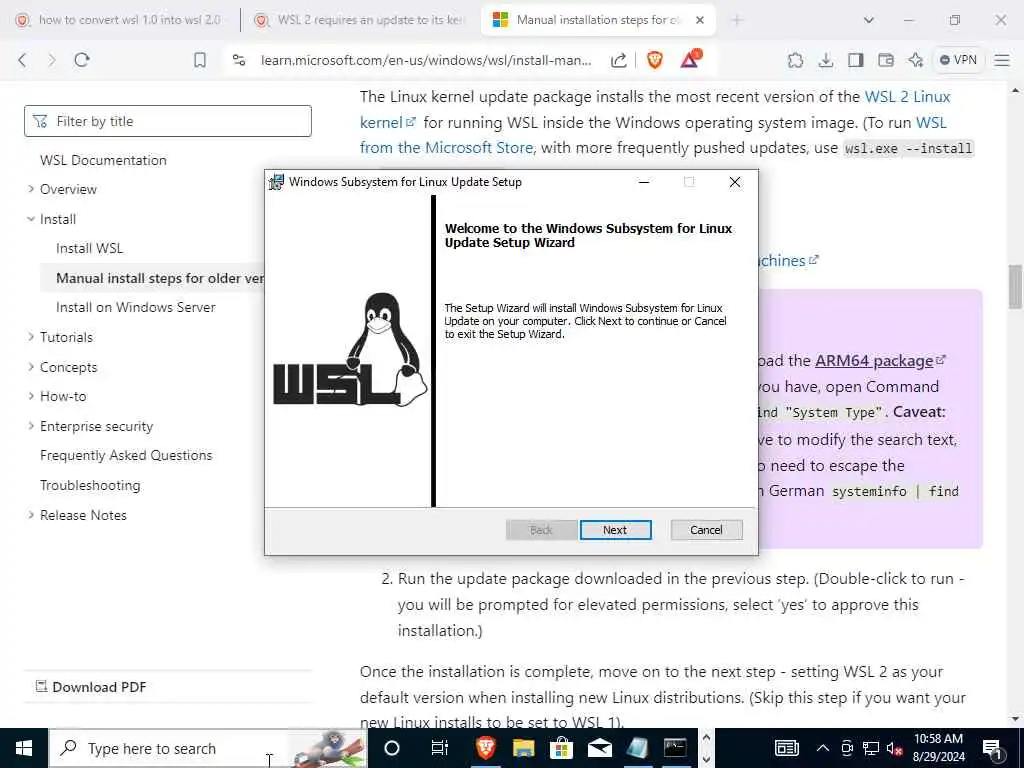Open the Windows Start menu
Screen dimensions: 1024x768
[24, 748]
